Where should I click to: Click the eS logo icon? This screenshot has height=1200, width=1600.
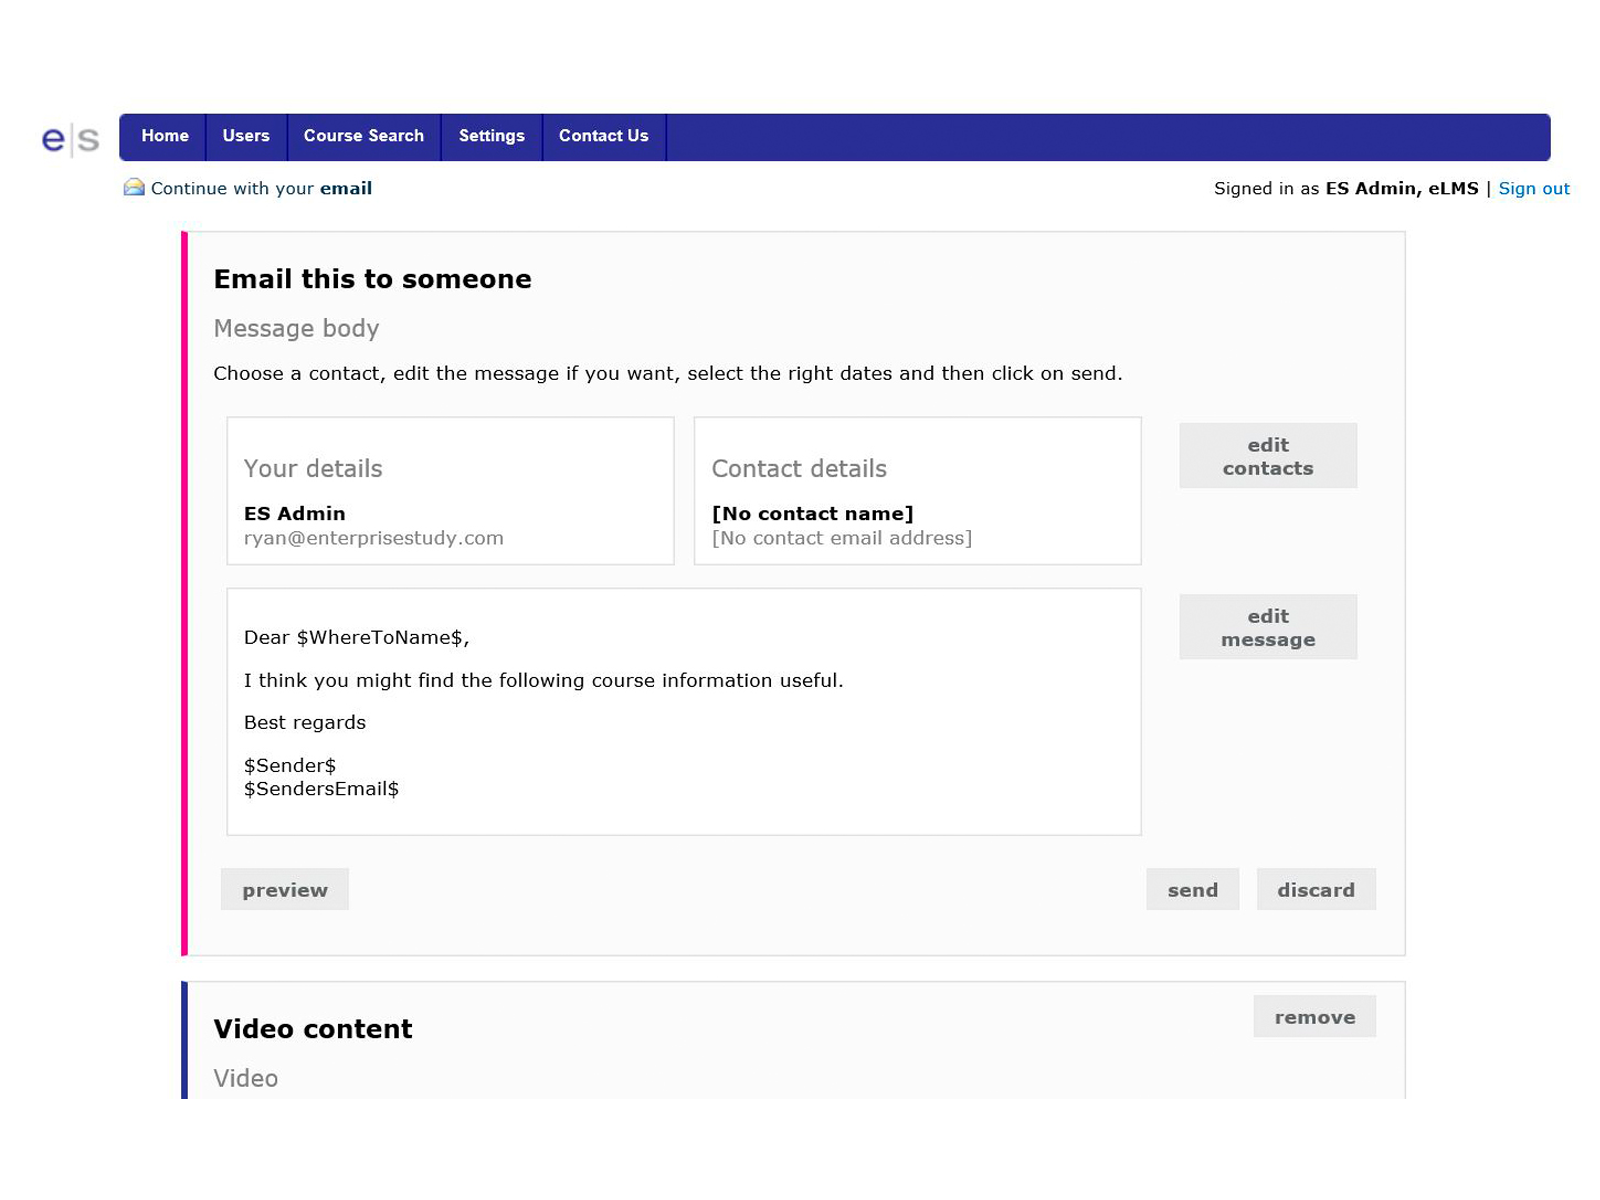tap(70, 138)
